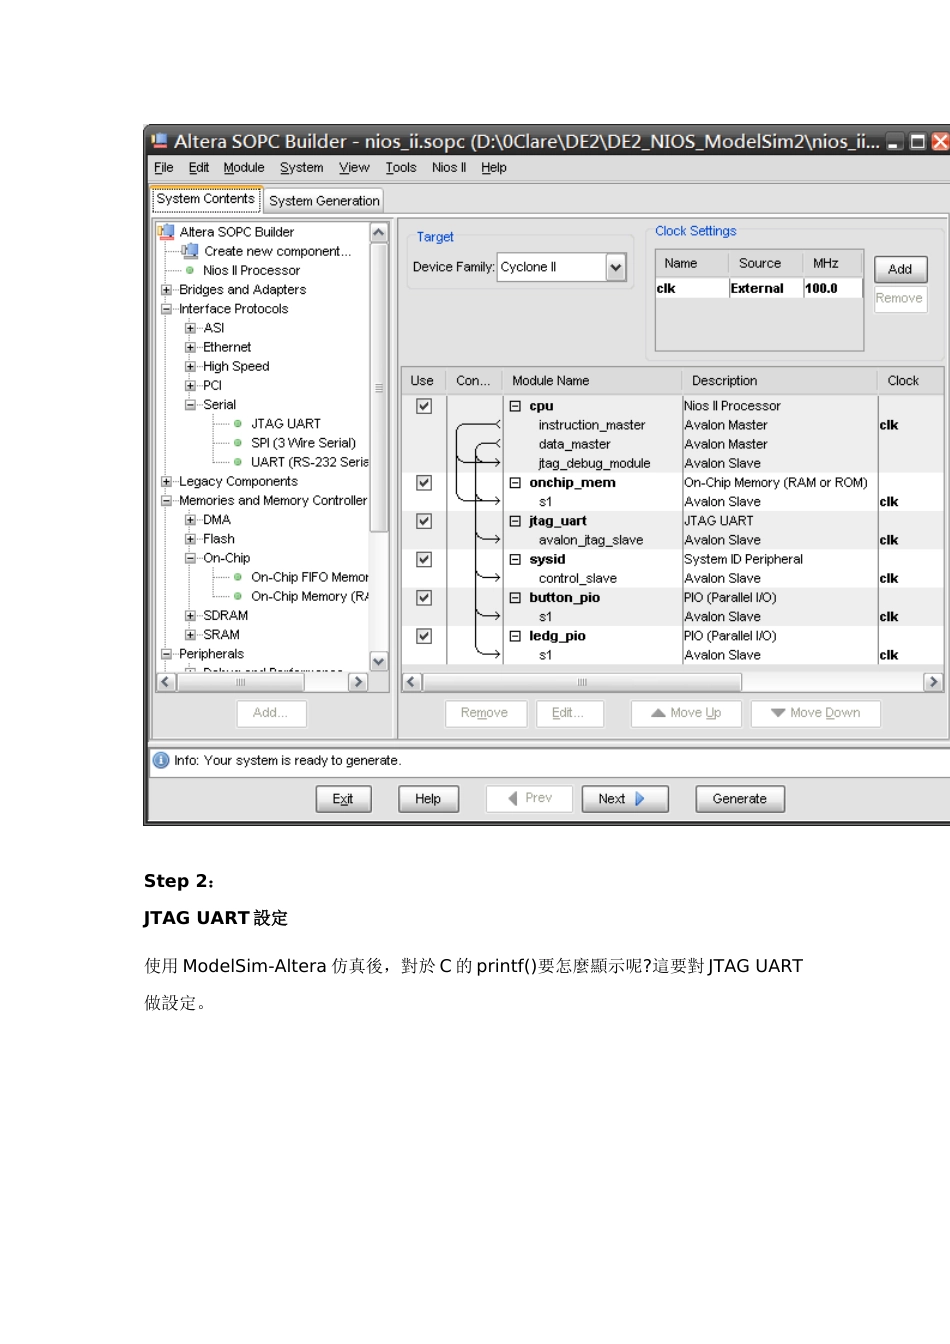Select the System Contents tab

click(x=206, y=199)
